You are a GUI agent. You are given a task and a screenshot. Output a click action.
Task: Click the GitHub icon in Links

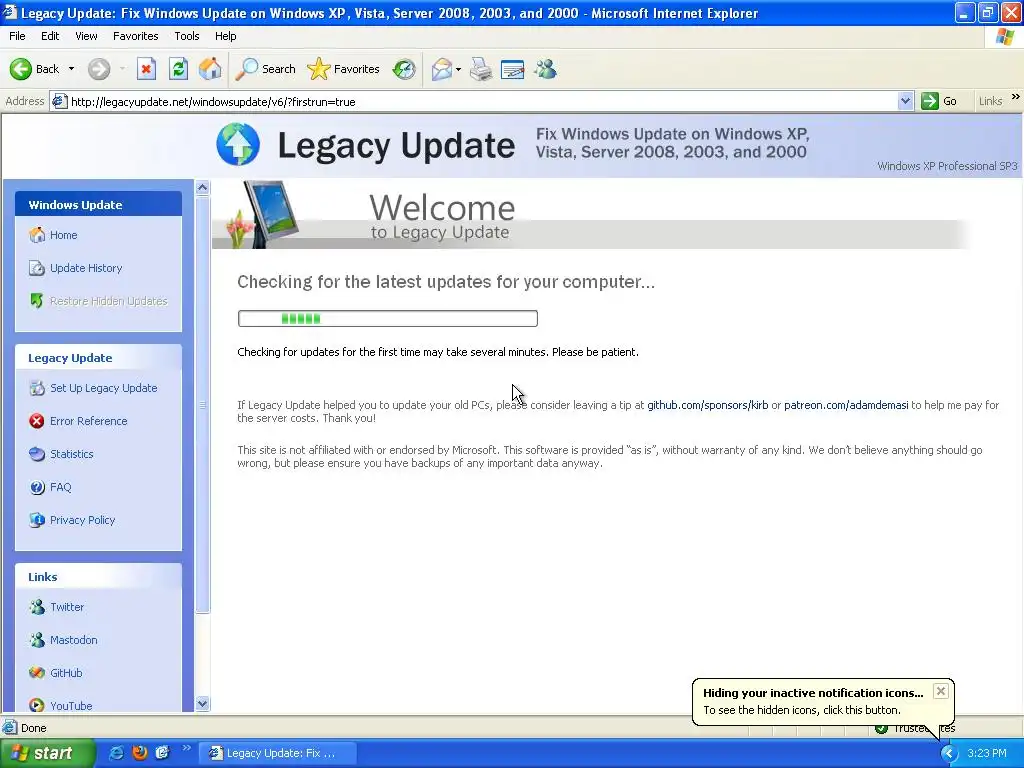pyautogui.click(x=37, y=673)
